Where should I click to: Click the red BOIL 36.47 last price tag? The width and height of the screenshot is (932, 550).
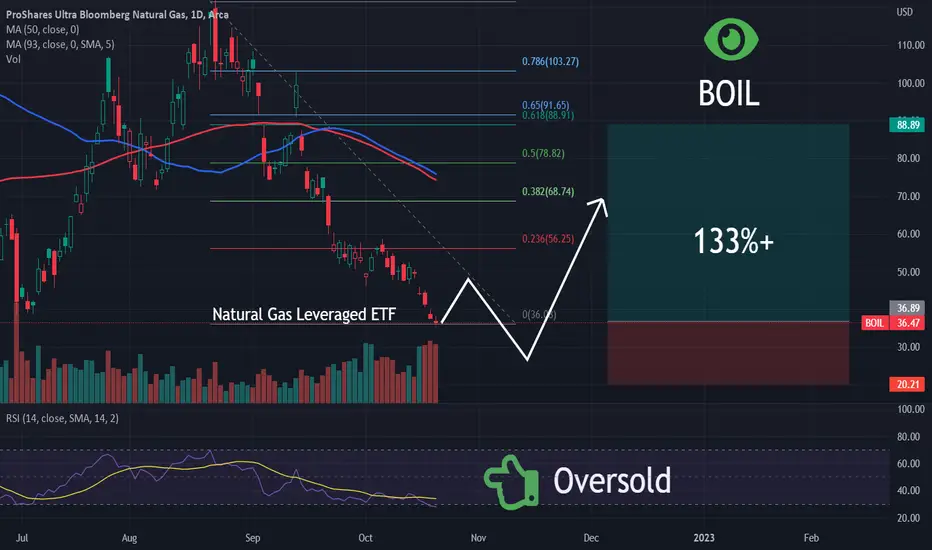893,323
